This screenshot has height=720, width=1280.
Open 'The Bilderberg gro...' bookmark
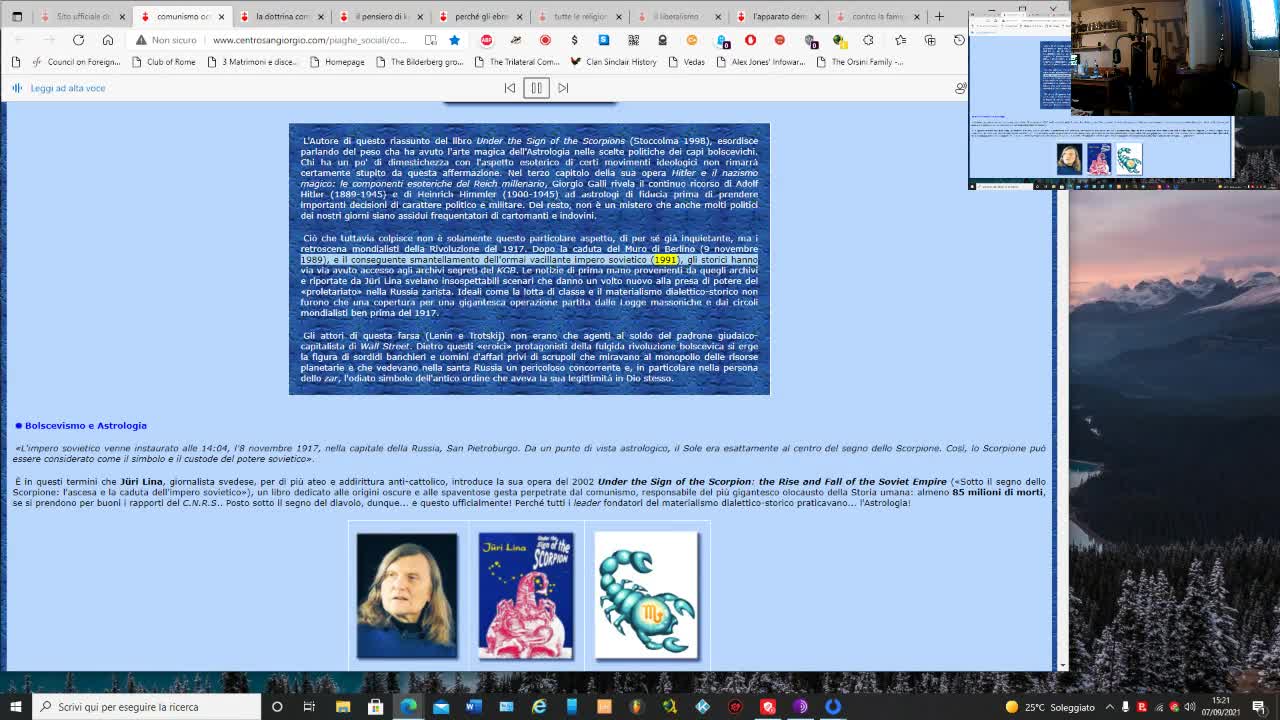click(420, 62)
